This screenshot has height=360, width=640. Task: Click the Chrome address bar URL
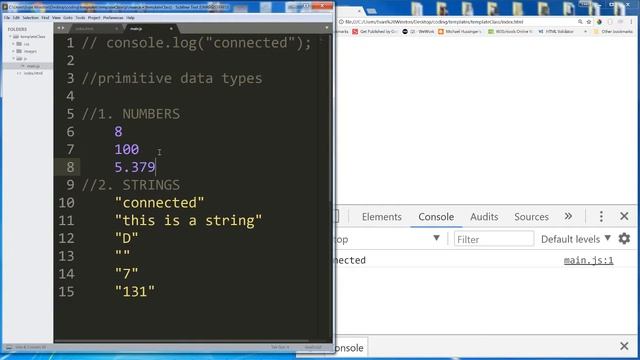434,22
